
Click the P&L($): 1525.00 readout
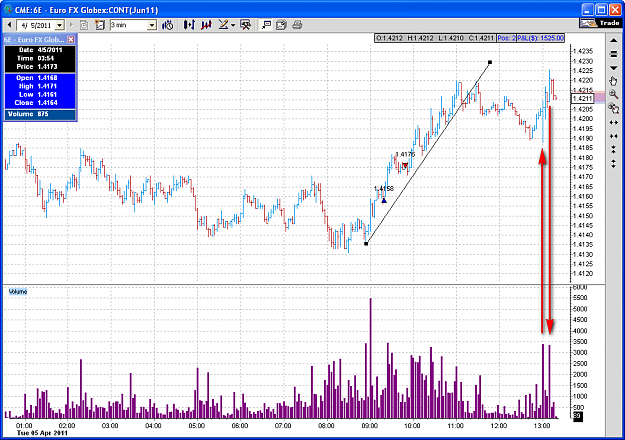(540, 38)
